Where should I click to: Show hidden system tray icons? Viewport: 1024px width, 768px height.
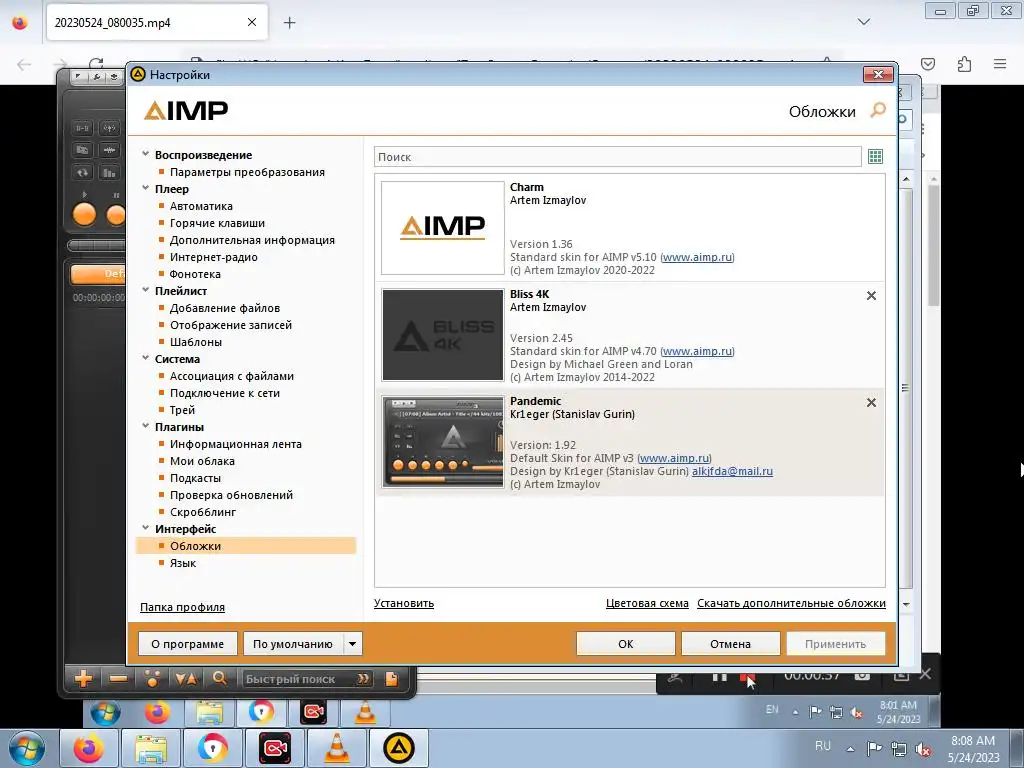pos(850,749)
